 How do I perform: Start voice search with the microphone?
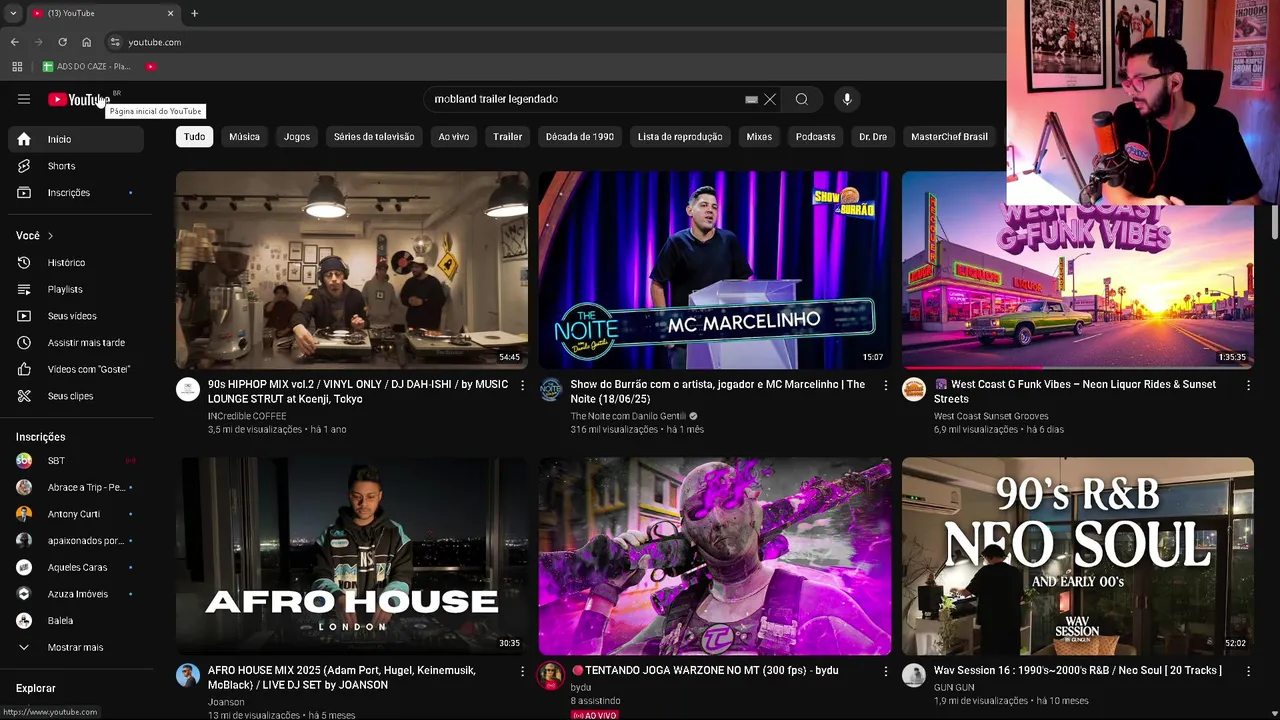point(847,99)
